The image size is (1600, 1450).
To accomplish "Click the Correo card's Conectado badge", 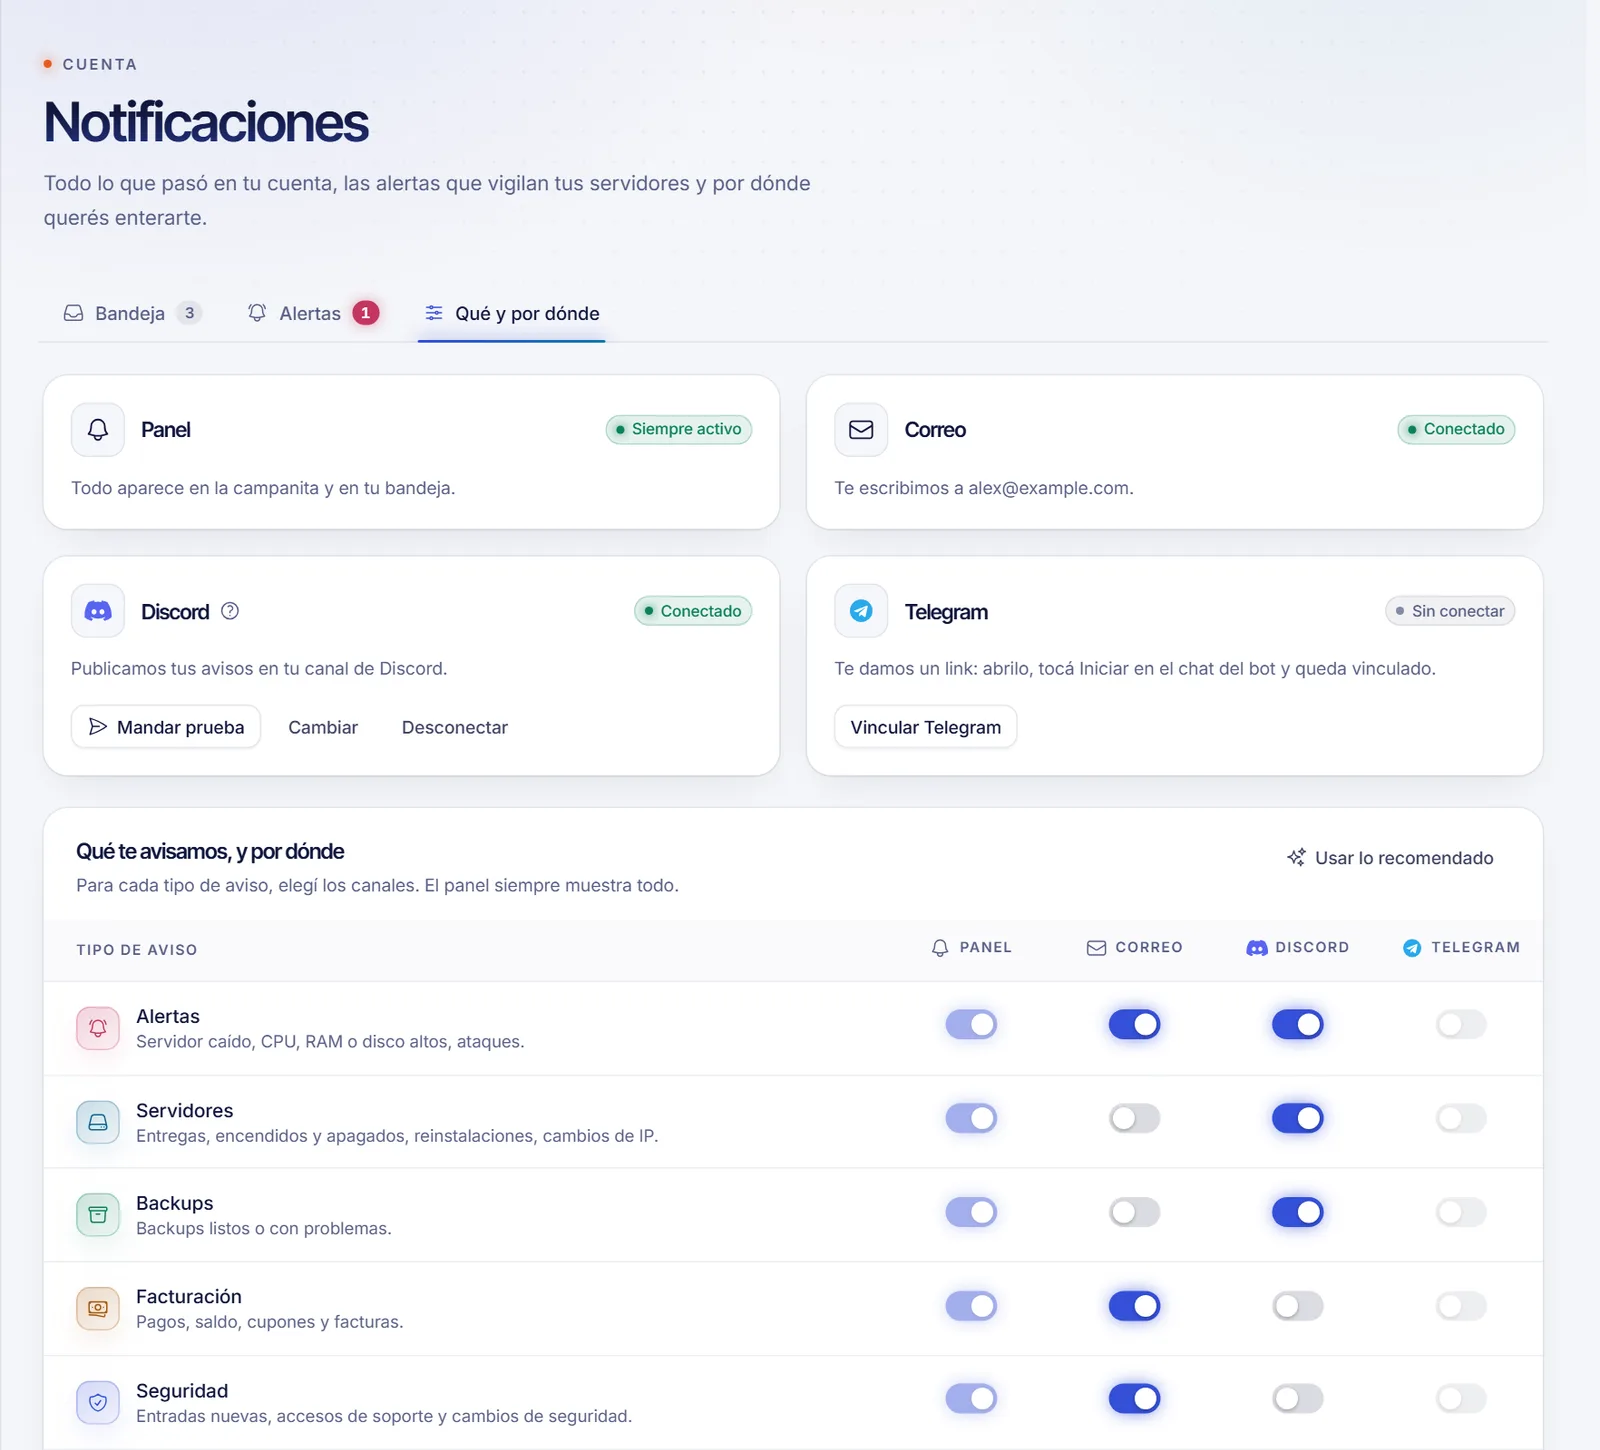I will coord(1456,429).
